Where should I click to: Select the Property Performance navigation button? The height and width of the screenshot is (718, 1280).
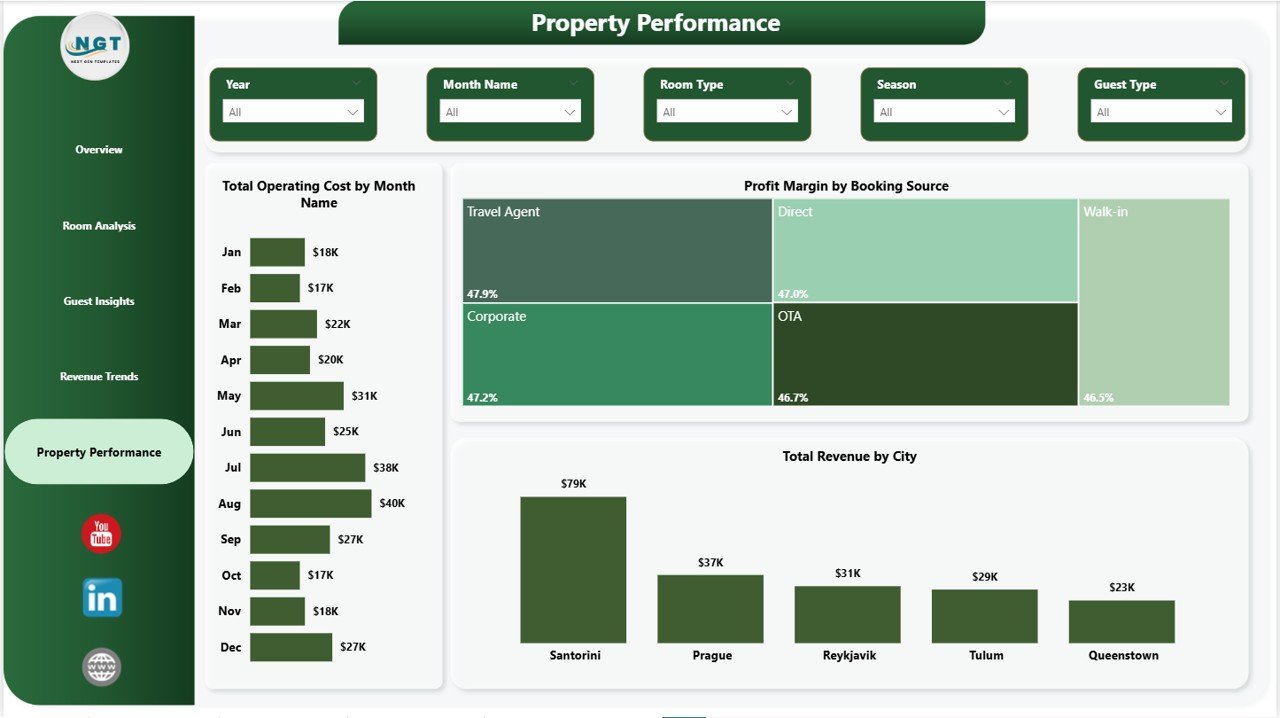pyautogui.click(x=99, y=452)
